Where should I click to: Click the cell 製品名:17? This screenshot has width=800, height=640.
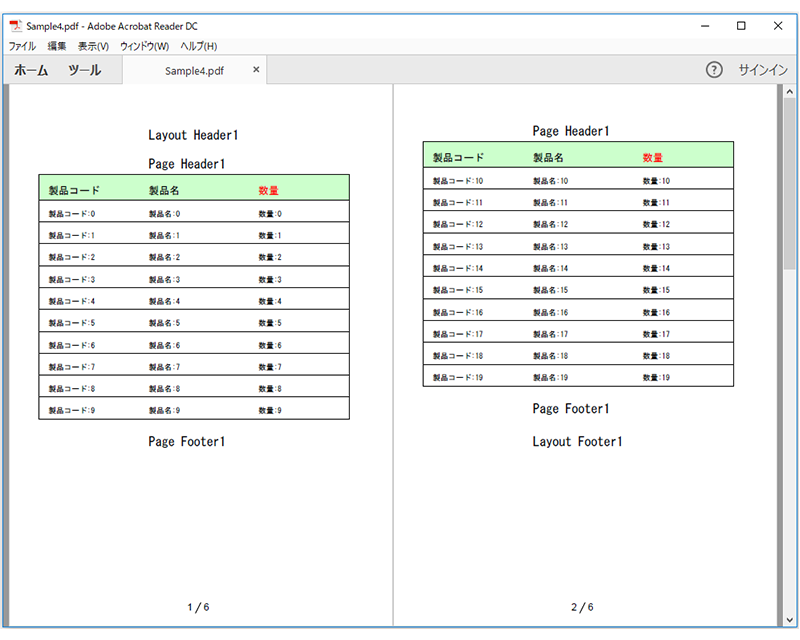(551, 334)
